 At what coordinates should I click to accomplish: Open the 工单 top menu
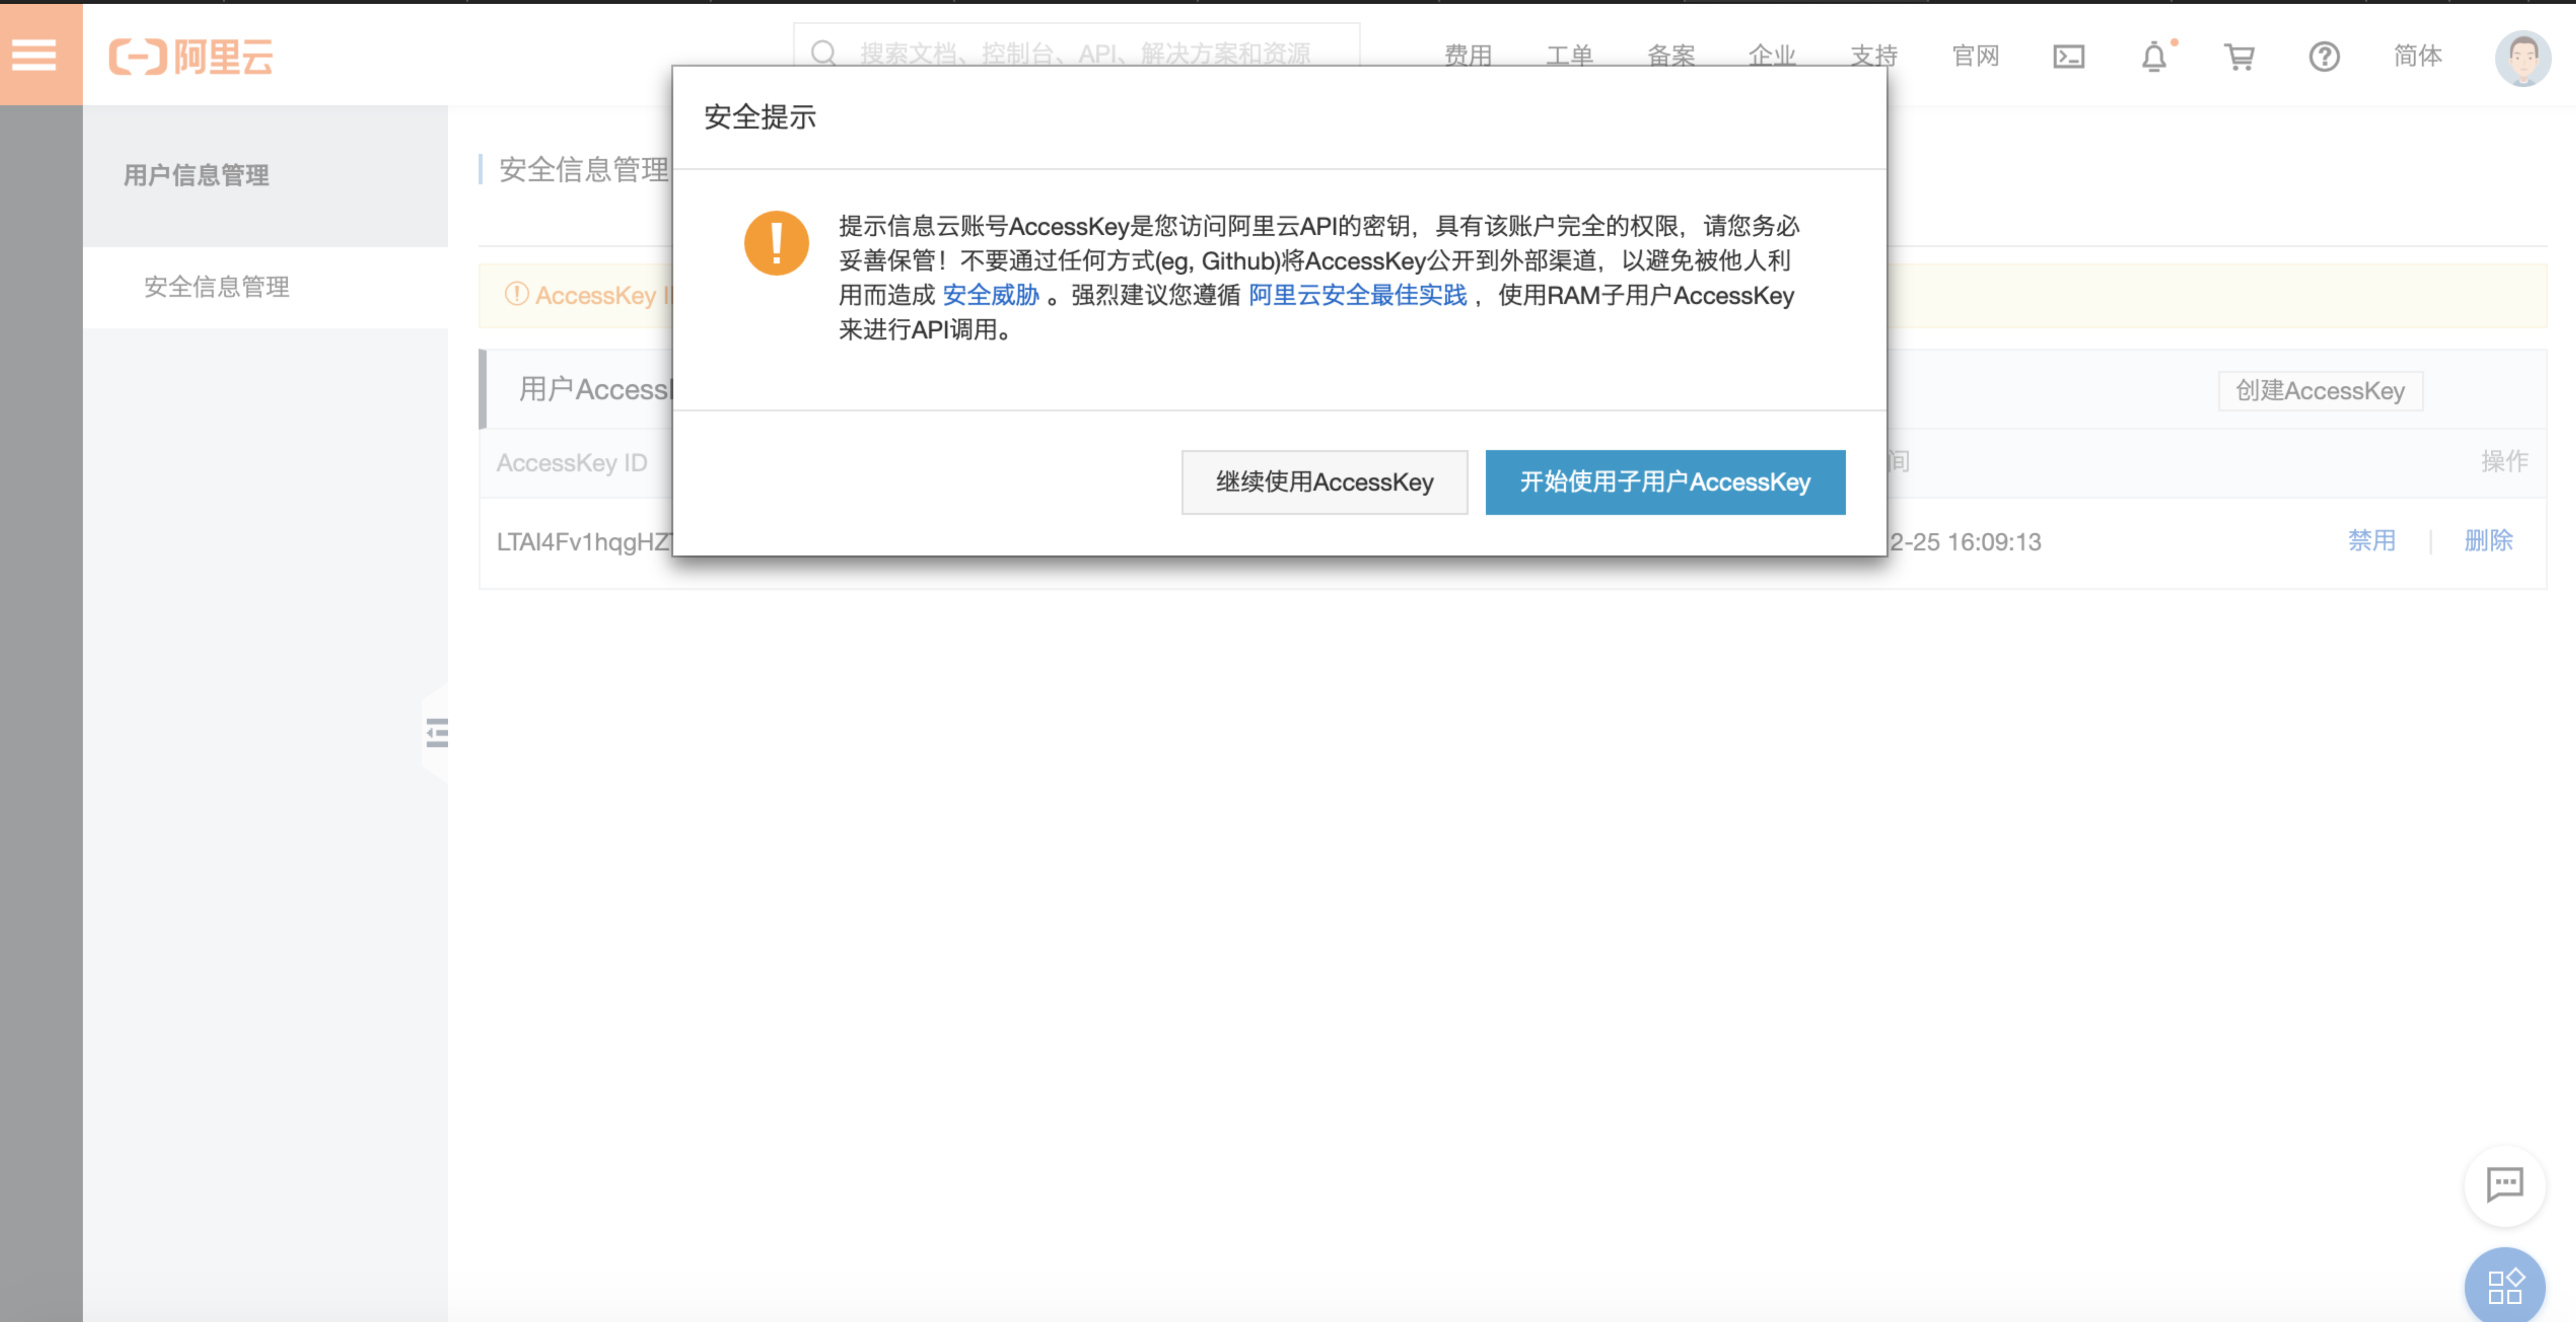point(1569,56)
